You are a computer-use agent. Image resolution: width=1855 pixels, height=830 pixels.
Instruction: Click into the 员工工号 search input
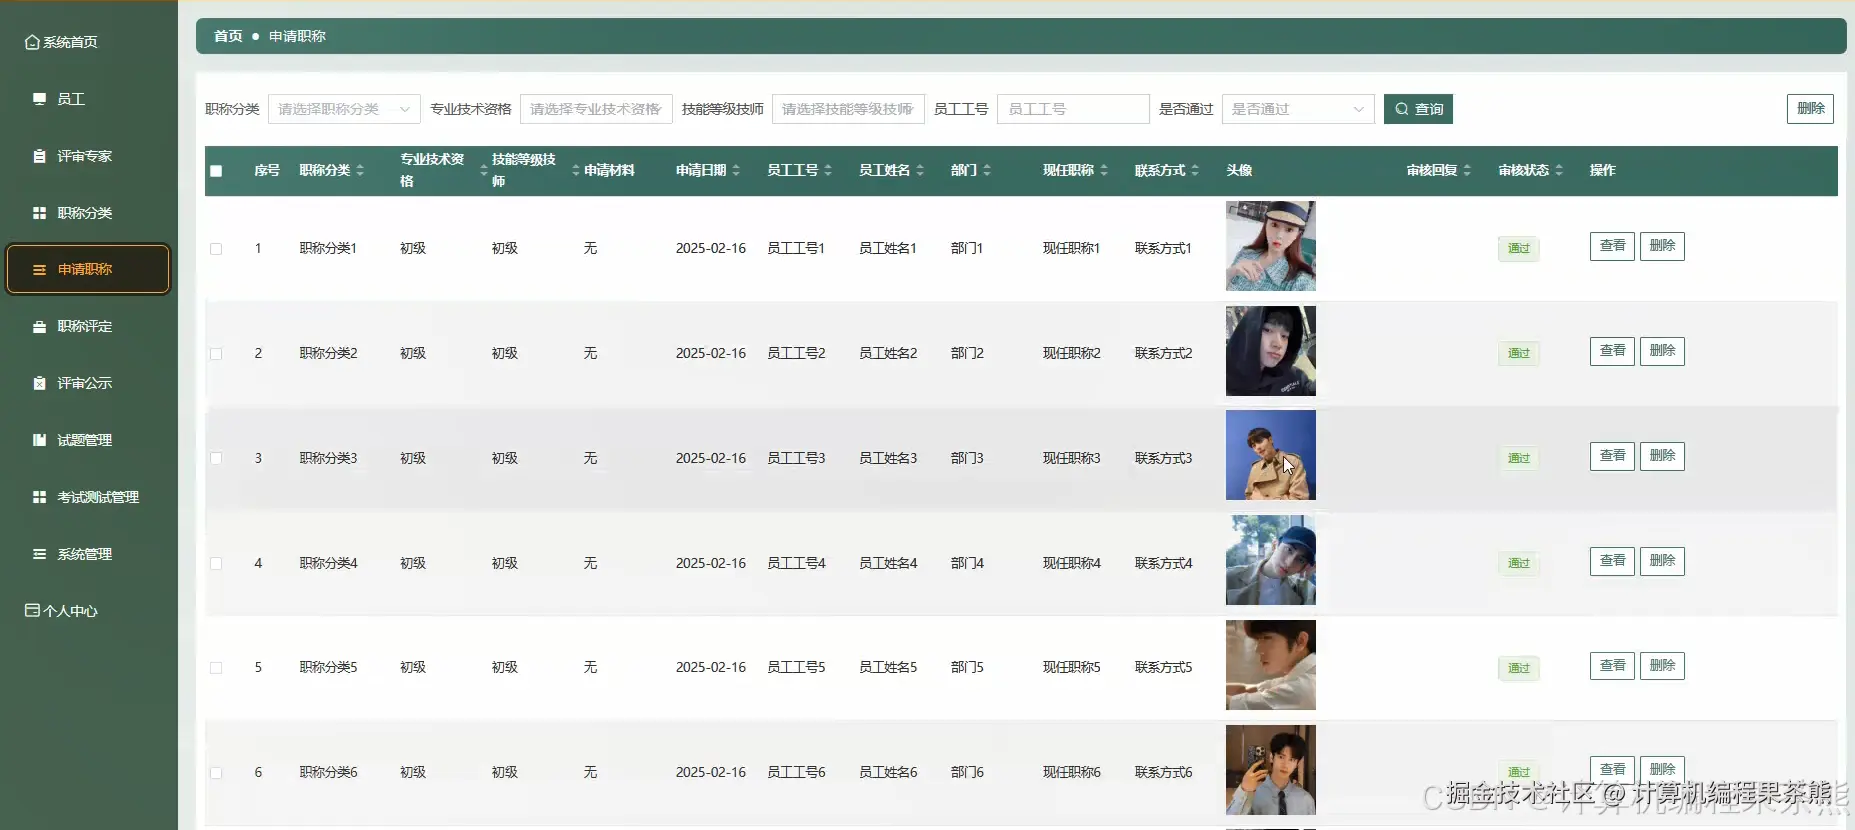pyautogui.click(x=1073, y=109)
